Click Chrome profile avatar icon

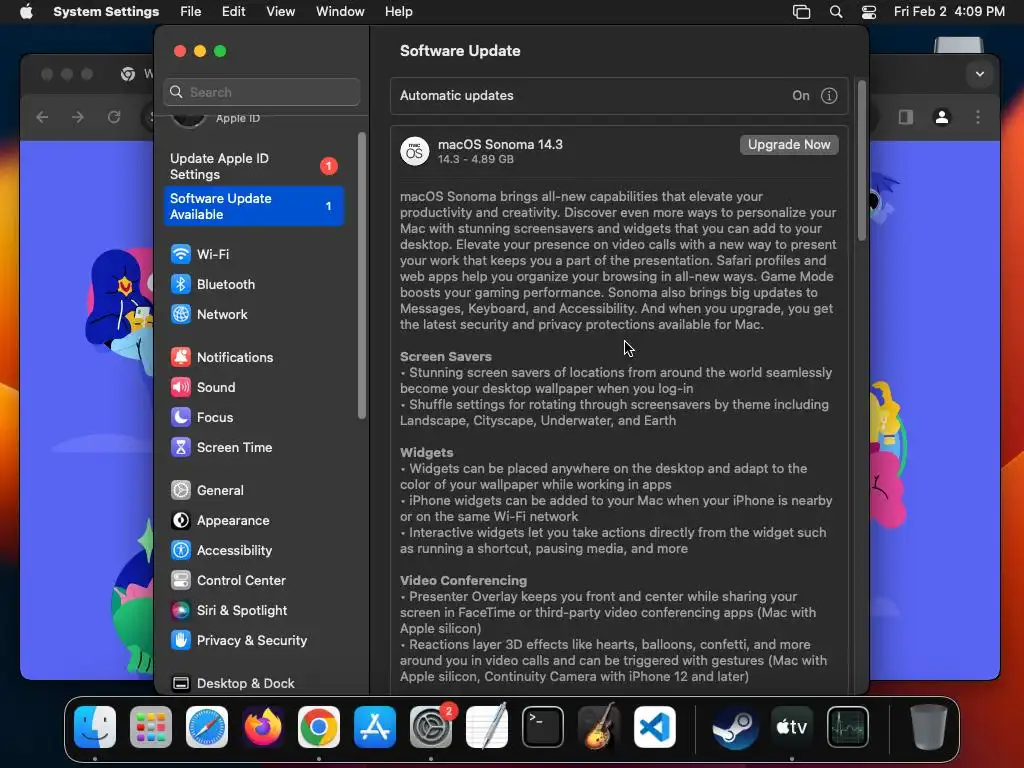(942, 117)
